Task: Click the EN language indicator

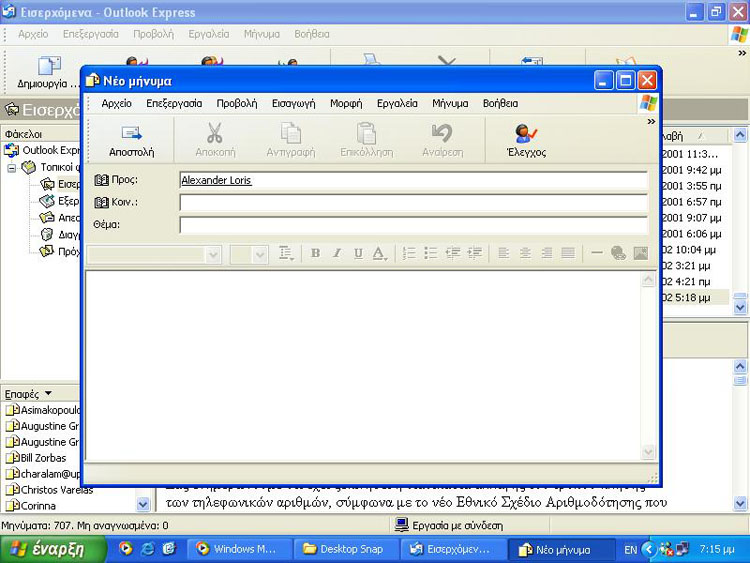Action: (x=630, y=550)
